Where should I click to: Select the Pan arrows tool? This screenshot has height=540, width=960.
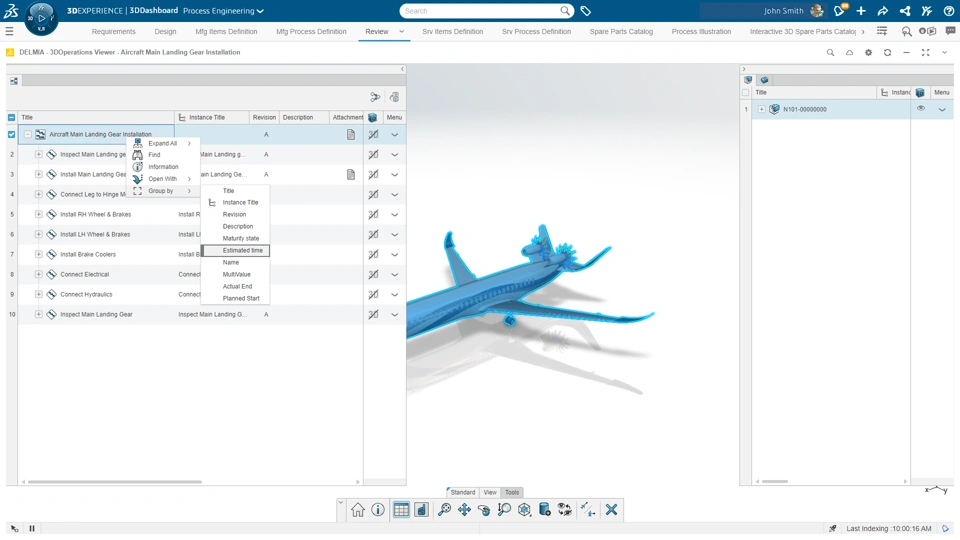(464, 509)
